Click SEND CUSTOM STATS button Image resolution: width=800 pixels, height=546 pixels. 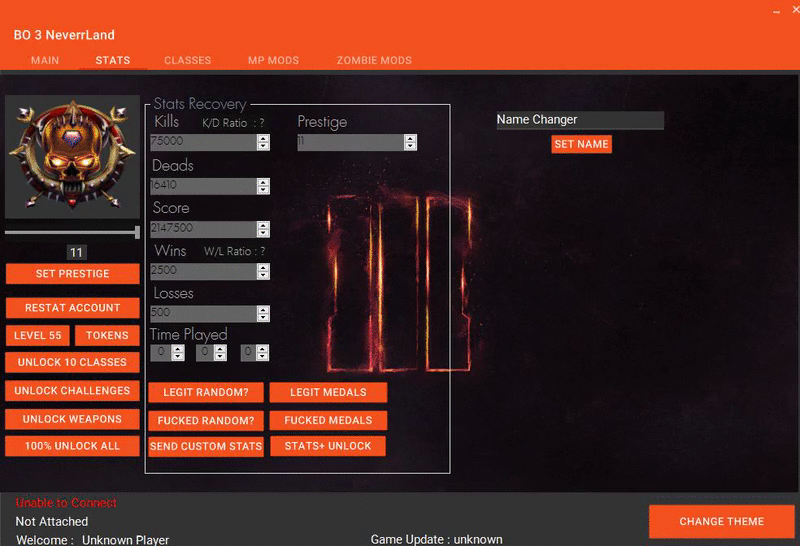tap(206, 446)
